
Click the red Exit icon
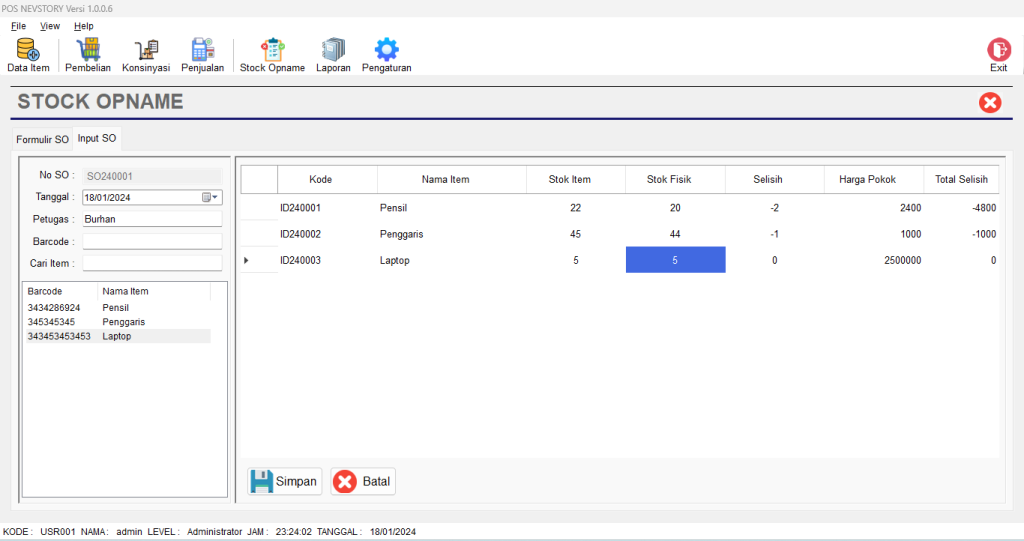[x=998, y=55]
